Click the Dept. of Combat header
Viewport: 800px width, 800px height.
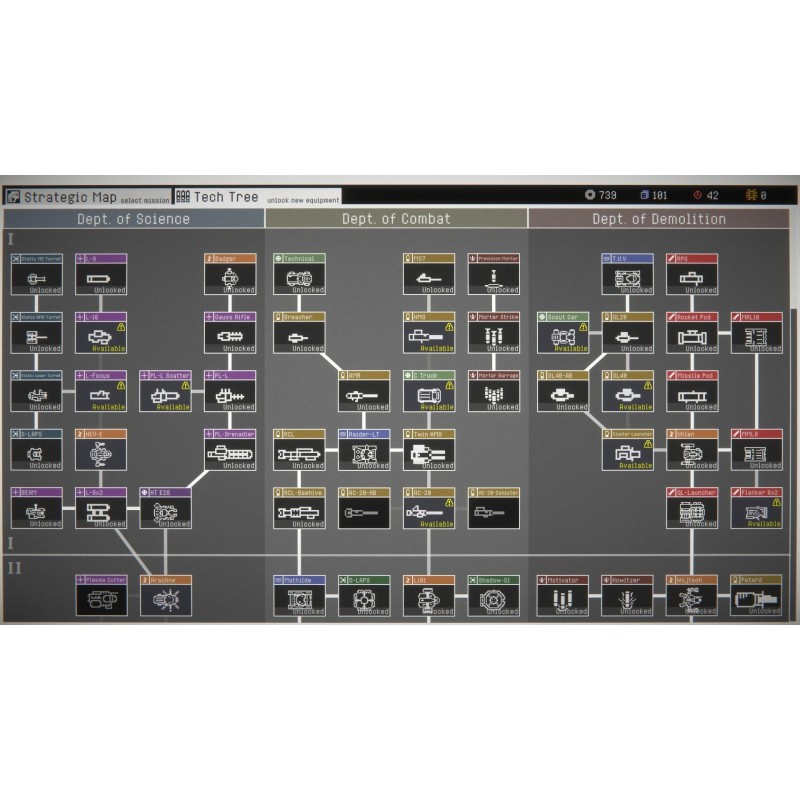pyautogui.click(x=396, y=219)
